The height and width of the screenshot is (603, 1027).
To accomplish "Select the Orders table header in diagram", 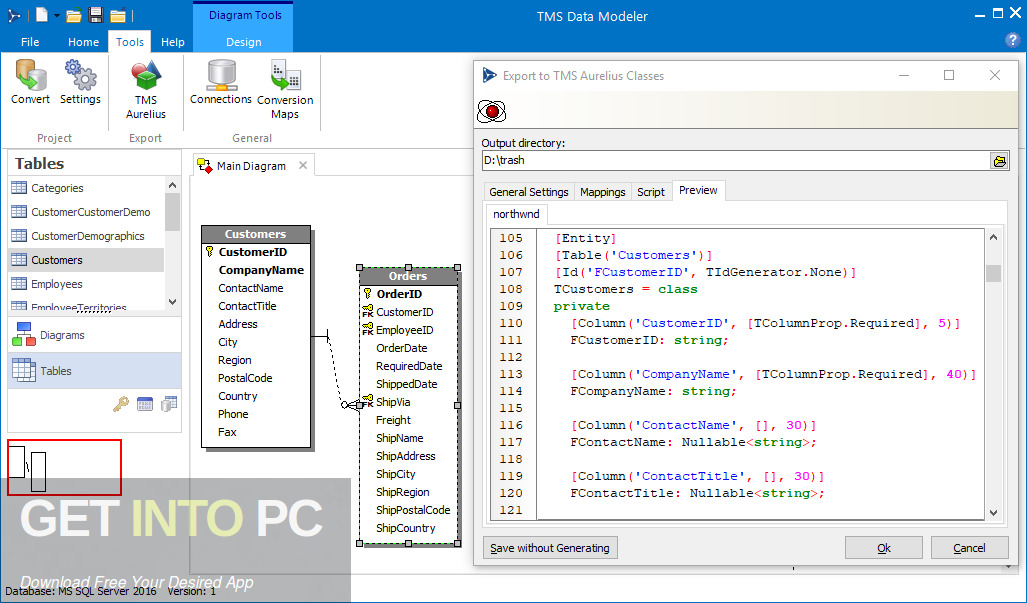I will coord(408,276).
